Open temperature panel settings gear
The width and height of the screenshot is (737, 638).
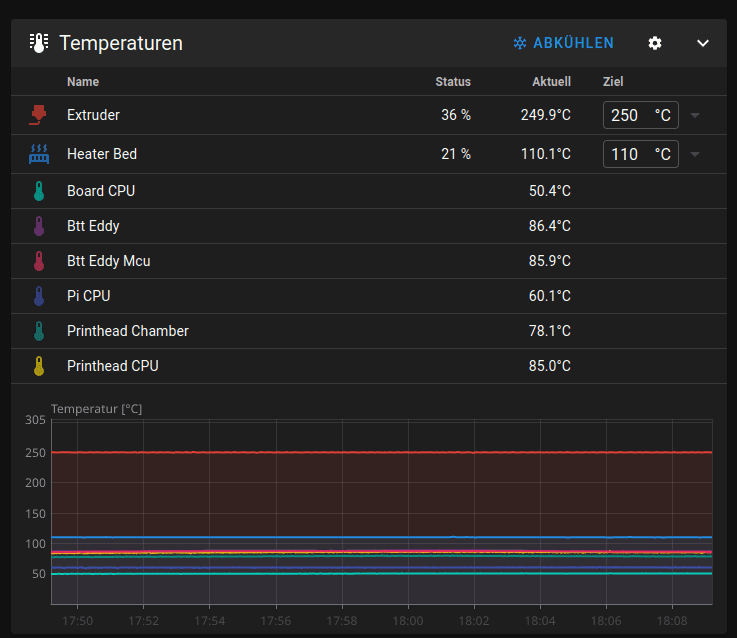click(x=655, y=43)
